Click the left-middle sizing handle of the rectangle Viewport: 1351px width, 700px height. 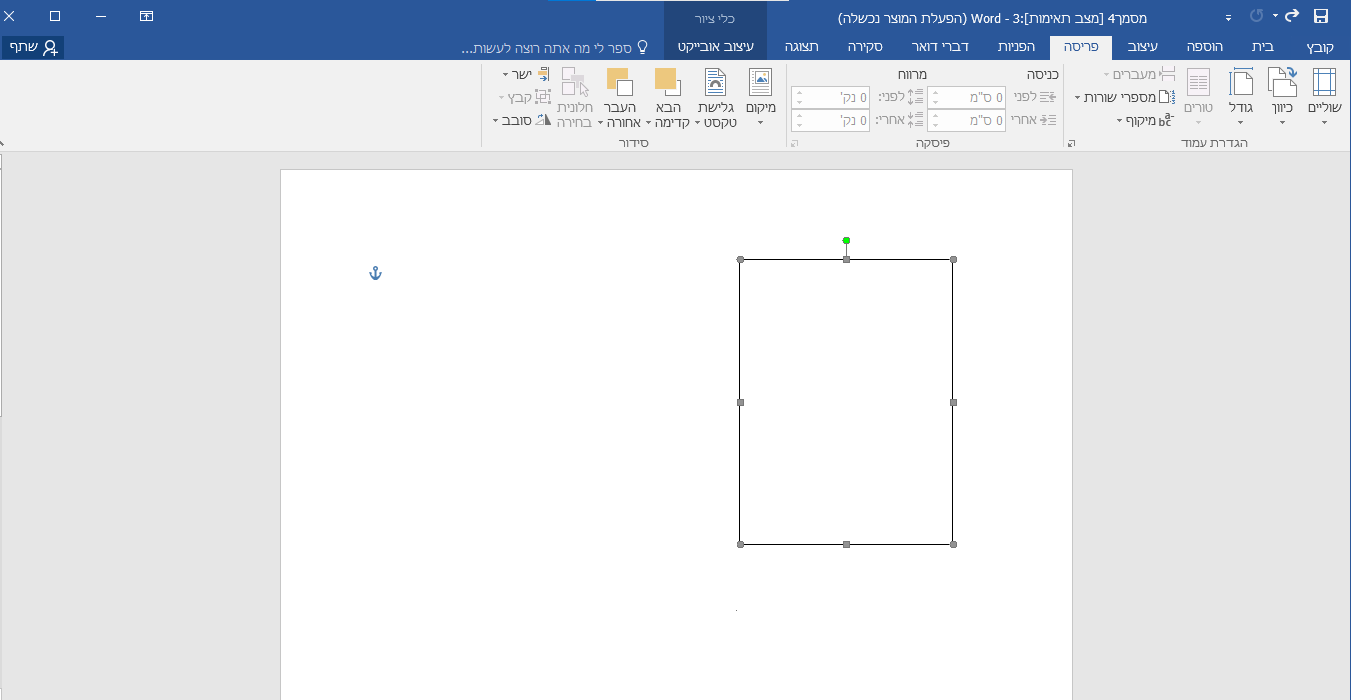point(740,402)
